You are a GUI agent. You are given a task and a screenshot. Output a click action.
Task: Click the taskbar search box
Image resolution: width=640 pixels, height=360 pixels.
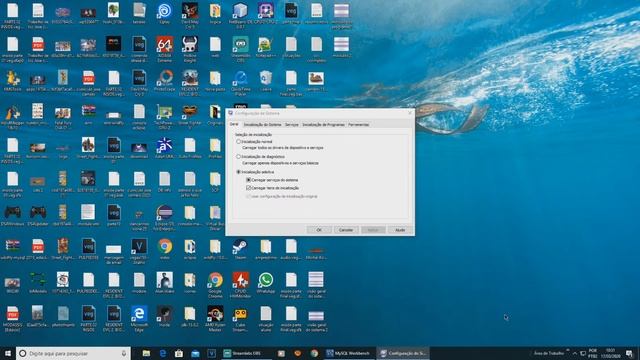[x=73, y=353]
